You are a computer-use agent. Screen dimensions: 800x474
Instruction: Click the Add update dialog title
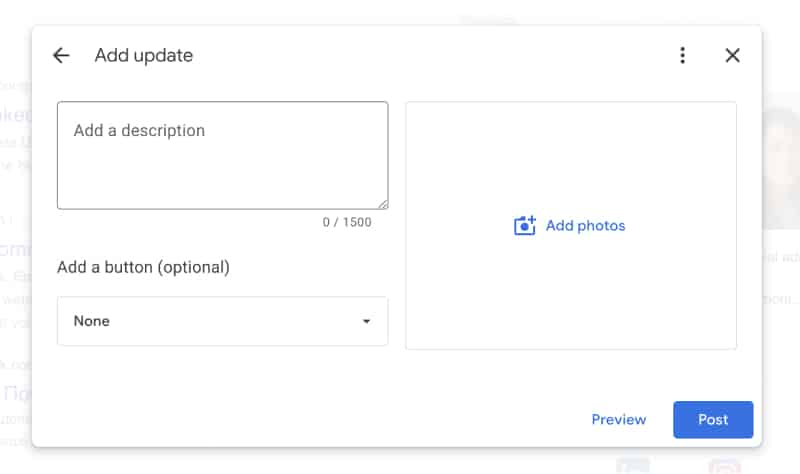144,55
